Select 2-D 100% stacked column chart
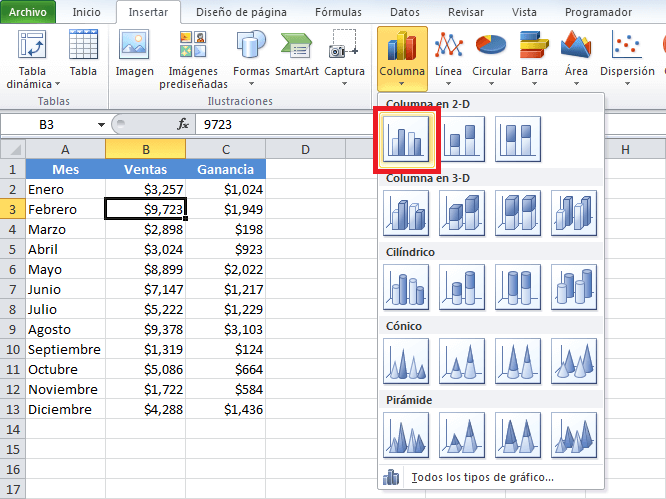 [518, 139]
